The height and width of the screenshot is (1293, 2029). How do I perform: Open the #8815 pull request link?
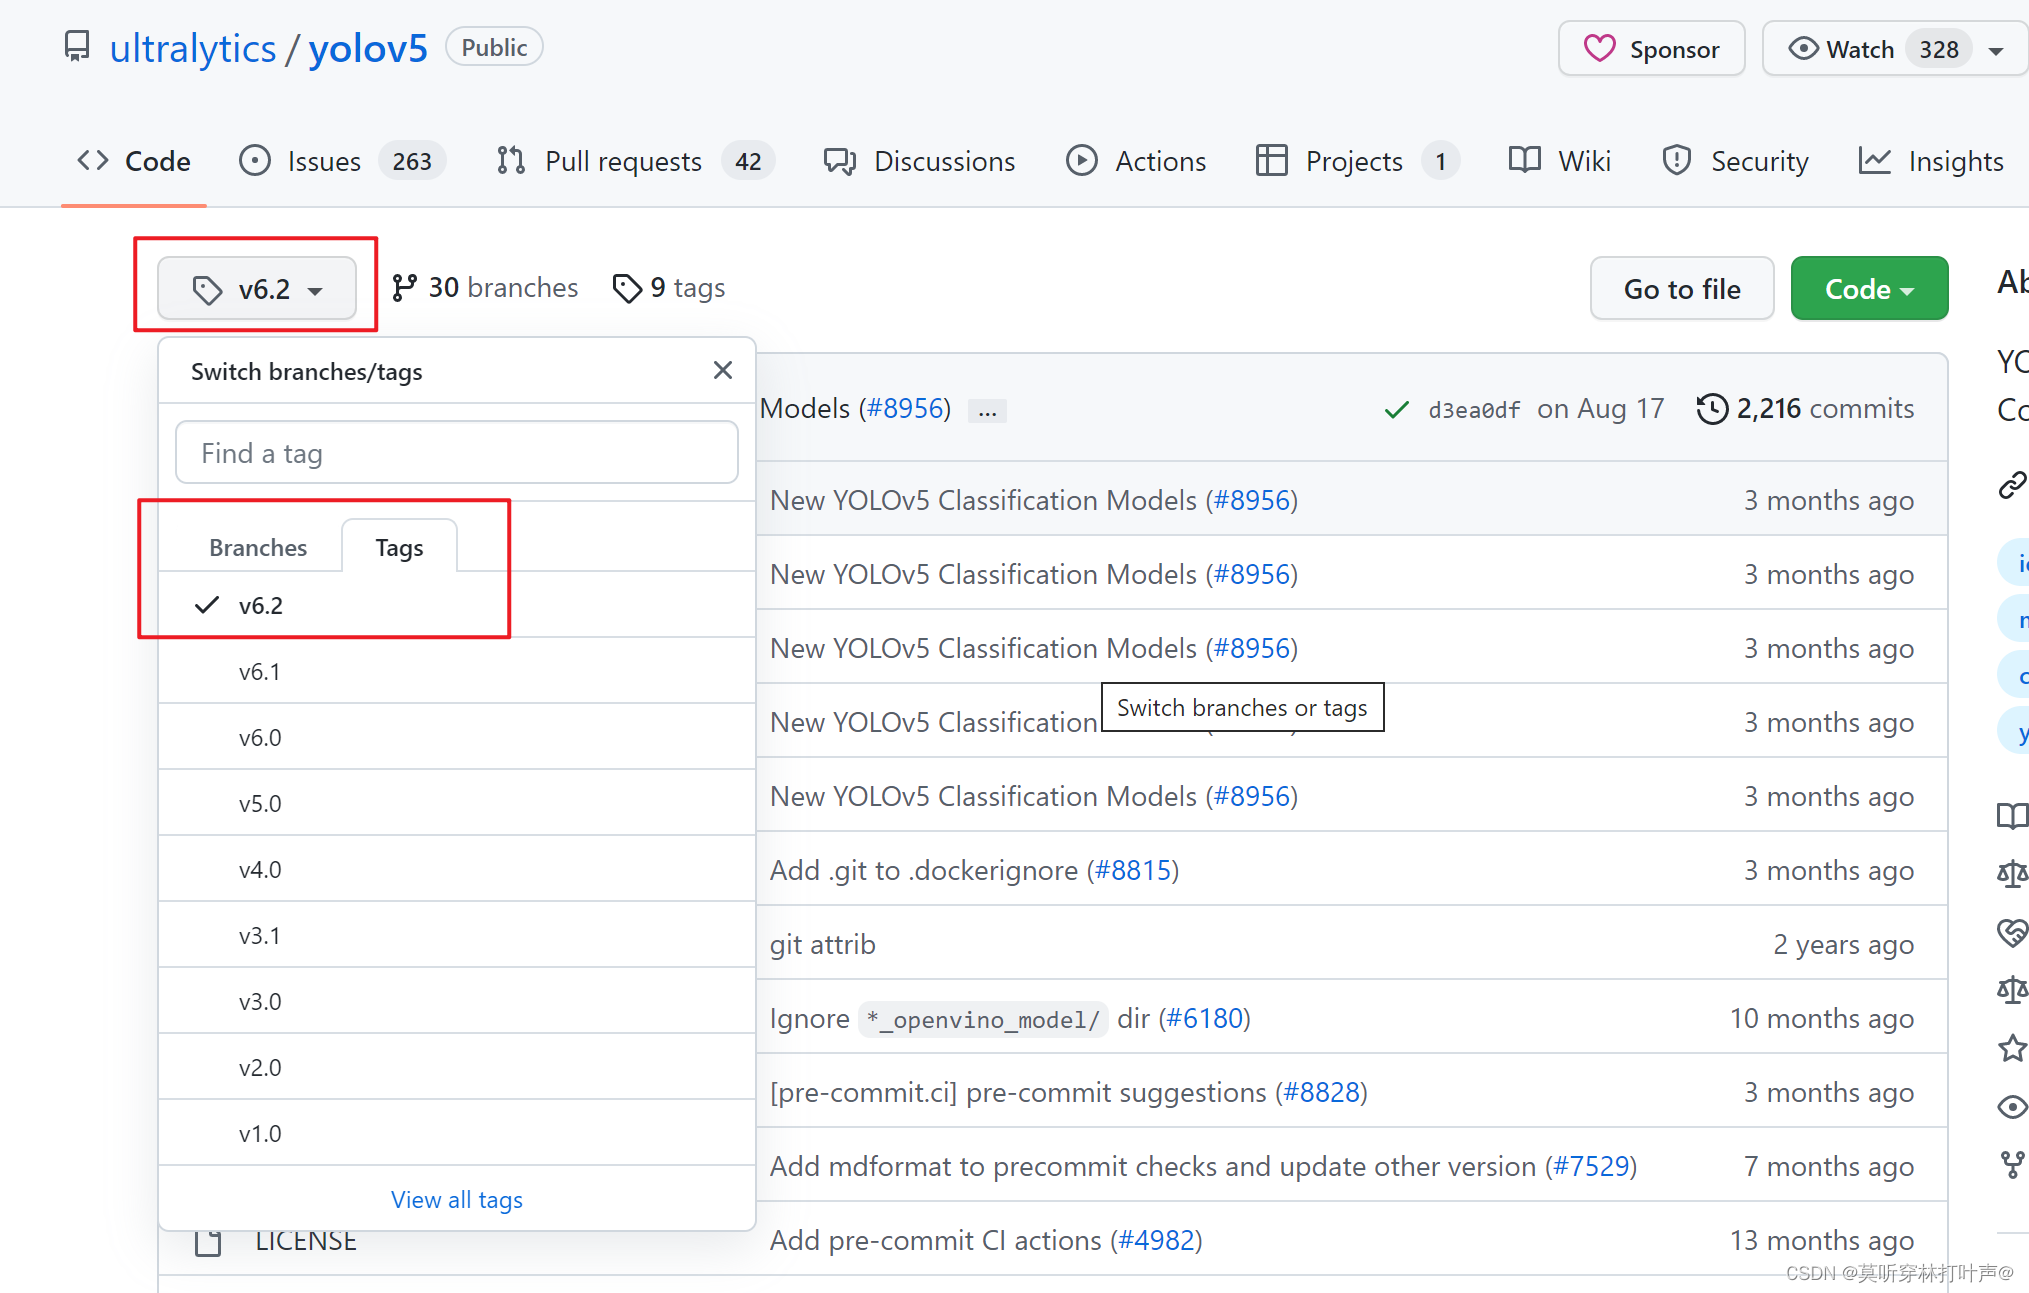[x=1133, y=870]
